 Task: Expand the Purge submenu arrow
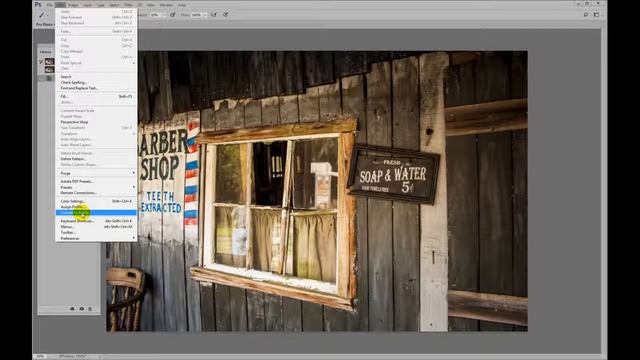tap(133, 173)
